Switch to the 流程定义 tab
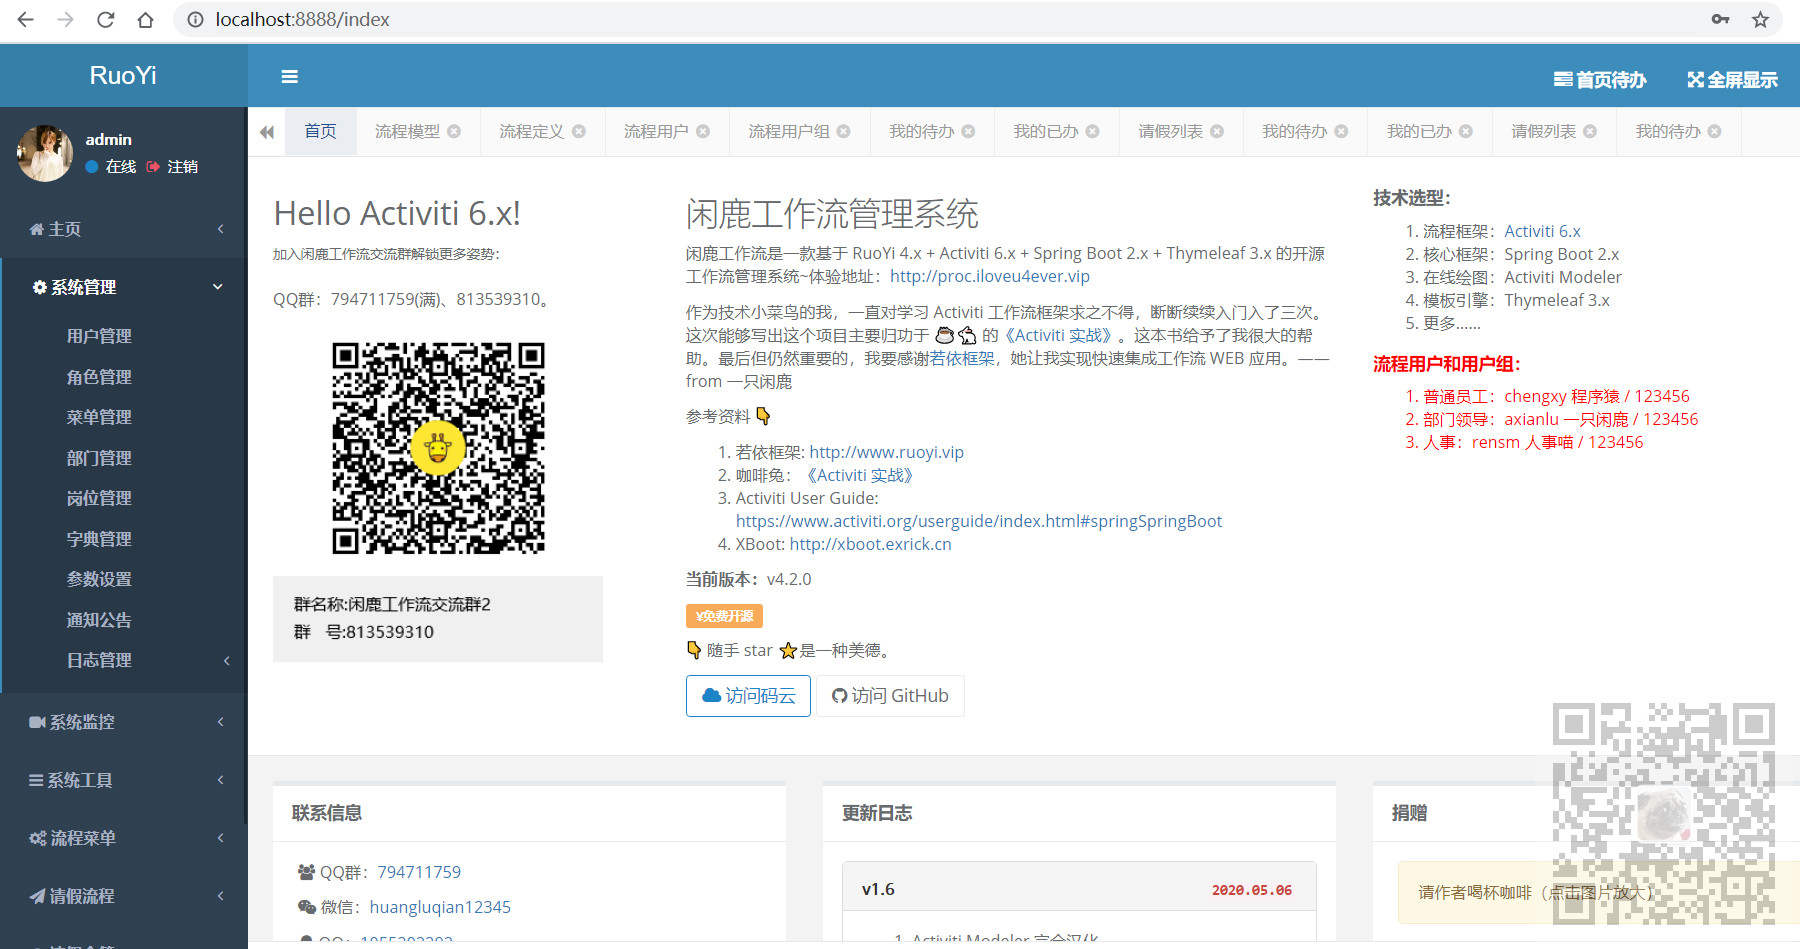The height and width of the screenshot is (949, 1800). click(532, 131)
